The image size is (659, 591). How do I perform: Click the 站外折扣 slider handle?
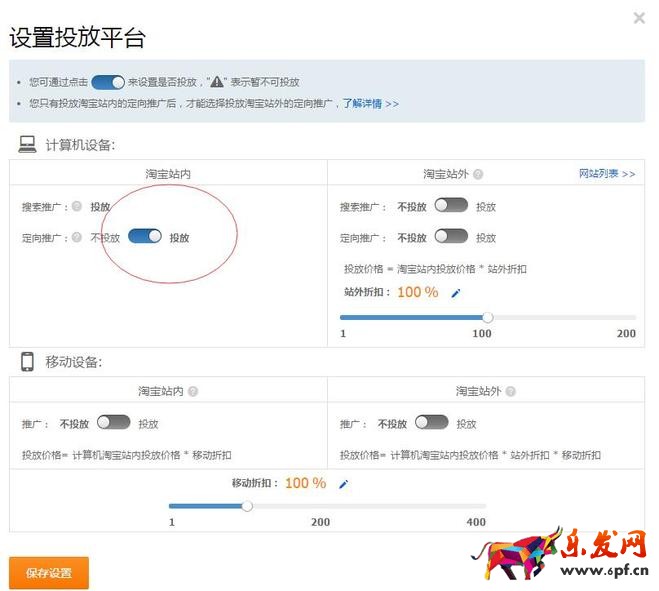(x=488, y=317)
